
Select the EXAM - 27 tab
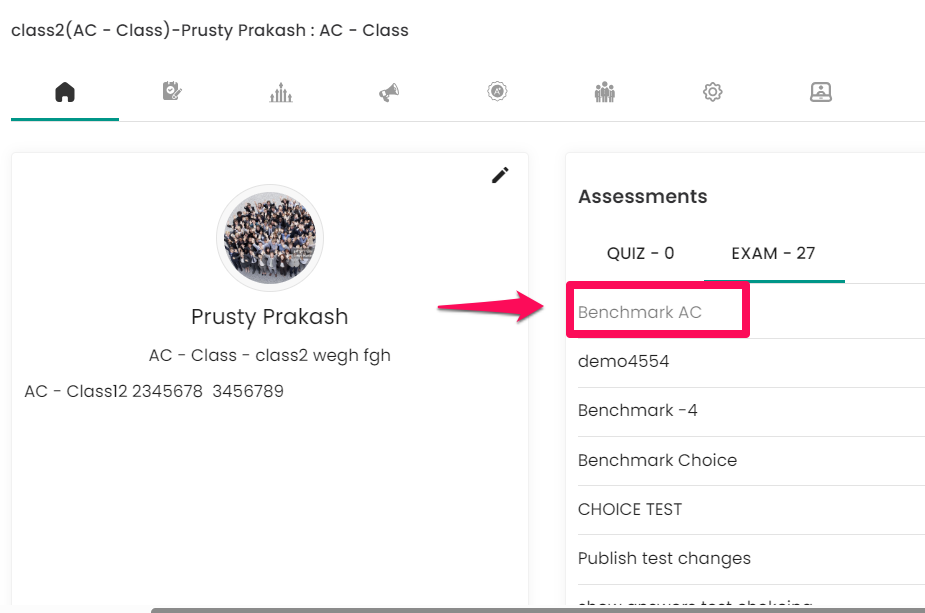(773, 253)
